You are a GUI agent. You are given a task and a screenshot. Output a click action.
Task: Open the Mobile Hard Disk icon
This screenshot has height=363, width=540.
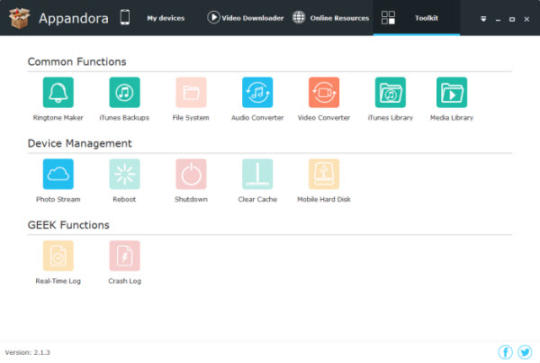tap(324, 174)
